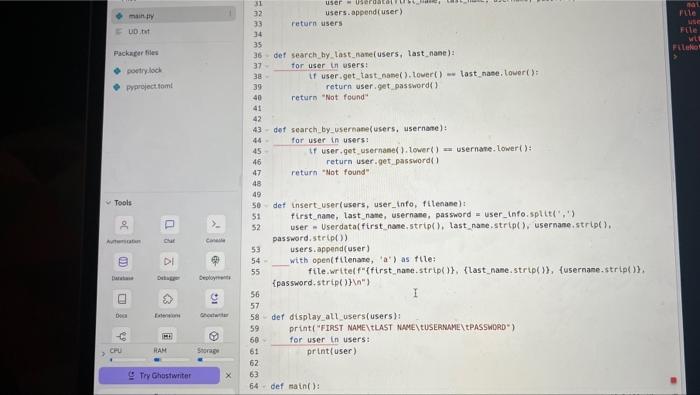Open the main.py three-dot options menu
Image resolution: width=700 pixels, height=395 pixels.
click(230, 14)
